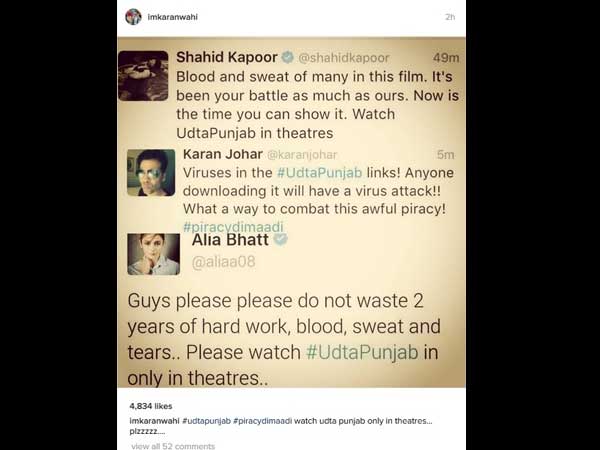Click the imkaranwahi name in the caption
The image size is (600, 450).
coord(154,421)
